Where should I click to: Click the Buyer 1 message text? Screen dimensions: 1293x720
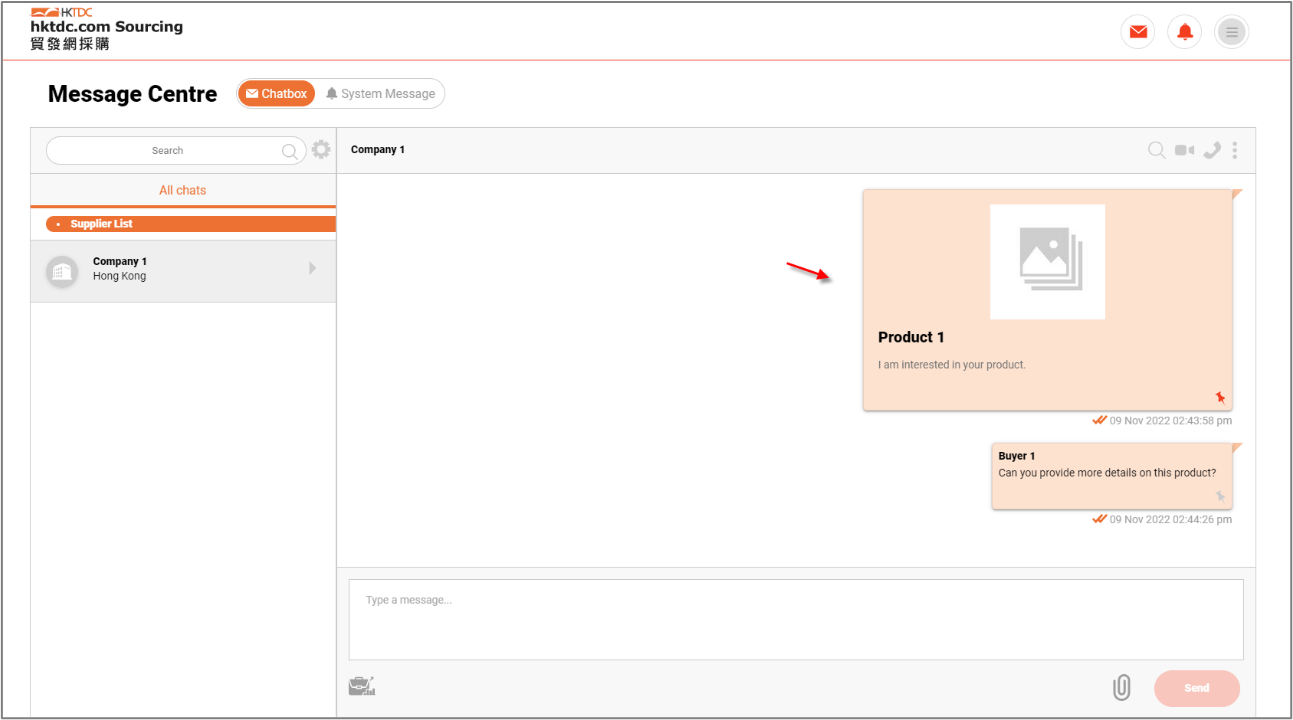tap(1107, 473)
